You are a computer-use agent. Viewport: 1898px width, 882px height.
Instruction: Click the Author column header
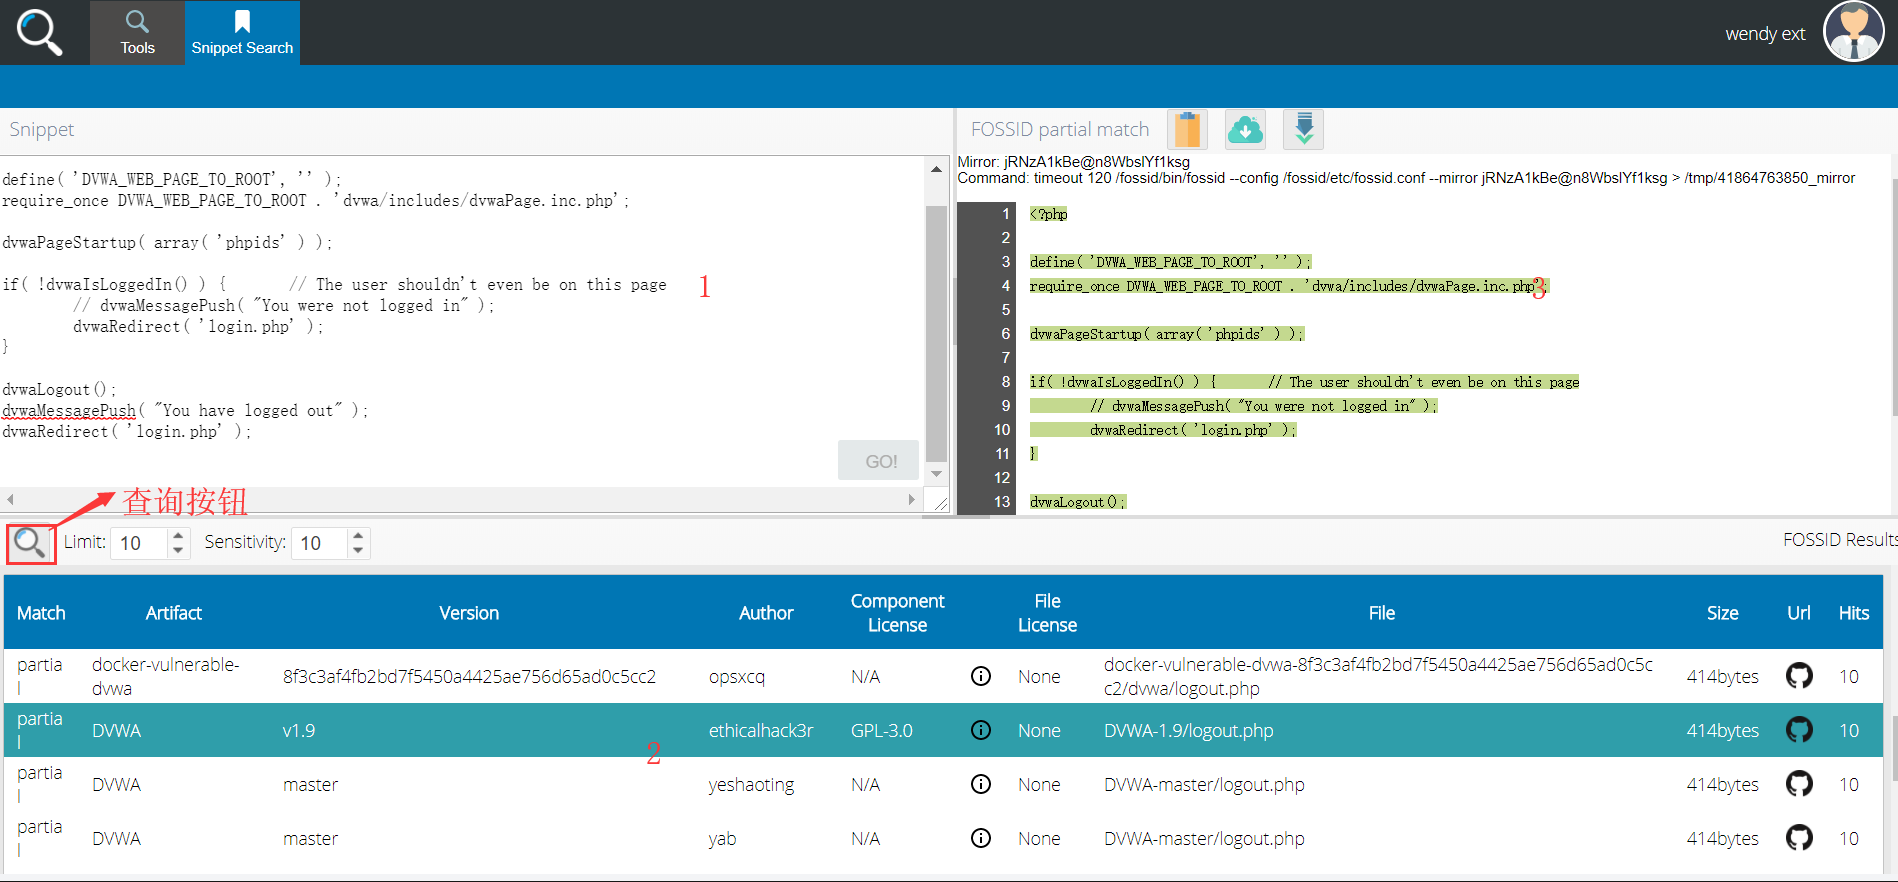tap(766, 613)
